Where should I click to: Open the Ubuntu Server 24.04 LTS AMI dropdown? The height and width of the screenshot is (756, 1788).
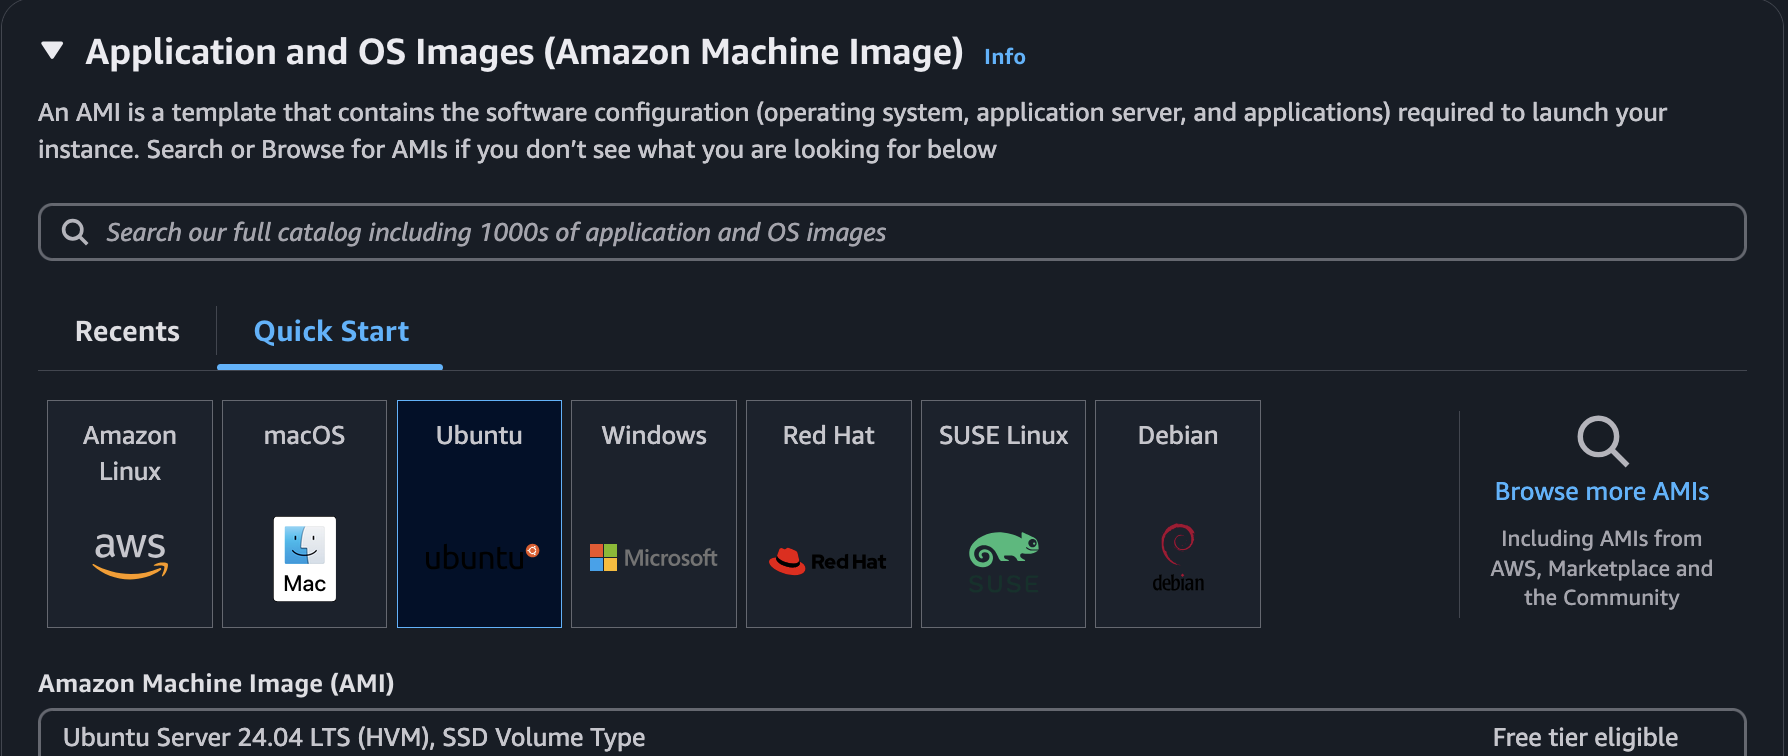tap(892, 734)
